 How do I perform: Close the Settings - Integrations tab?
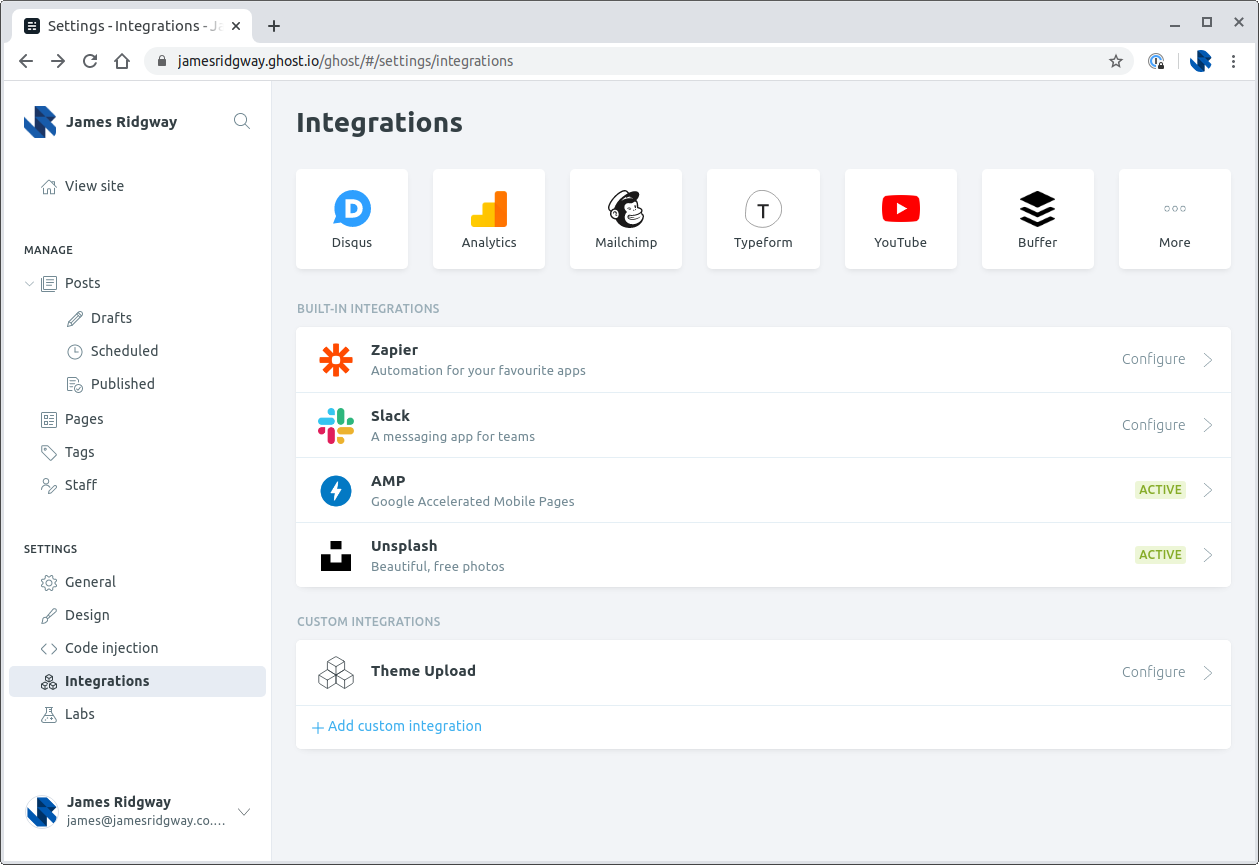click(236, 26)
